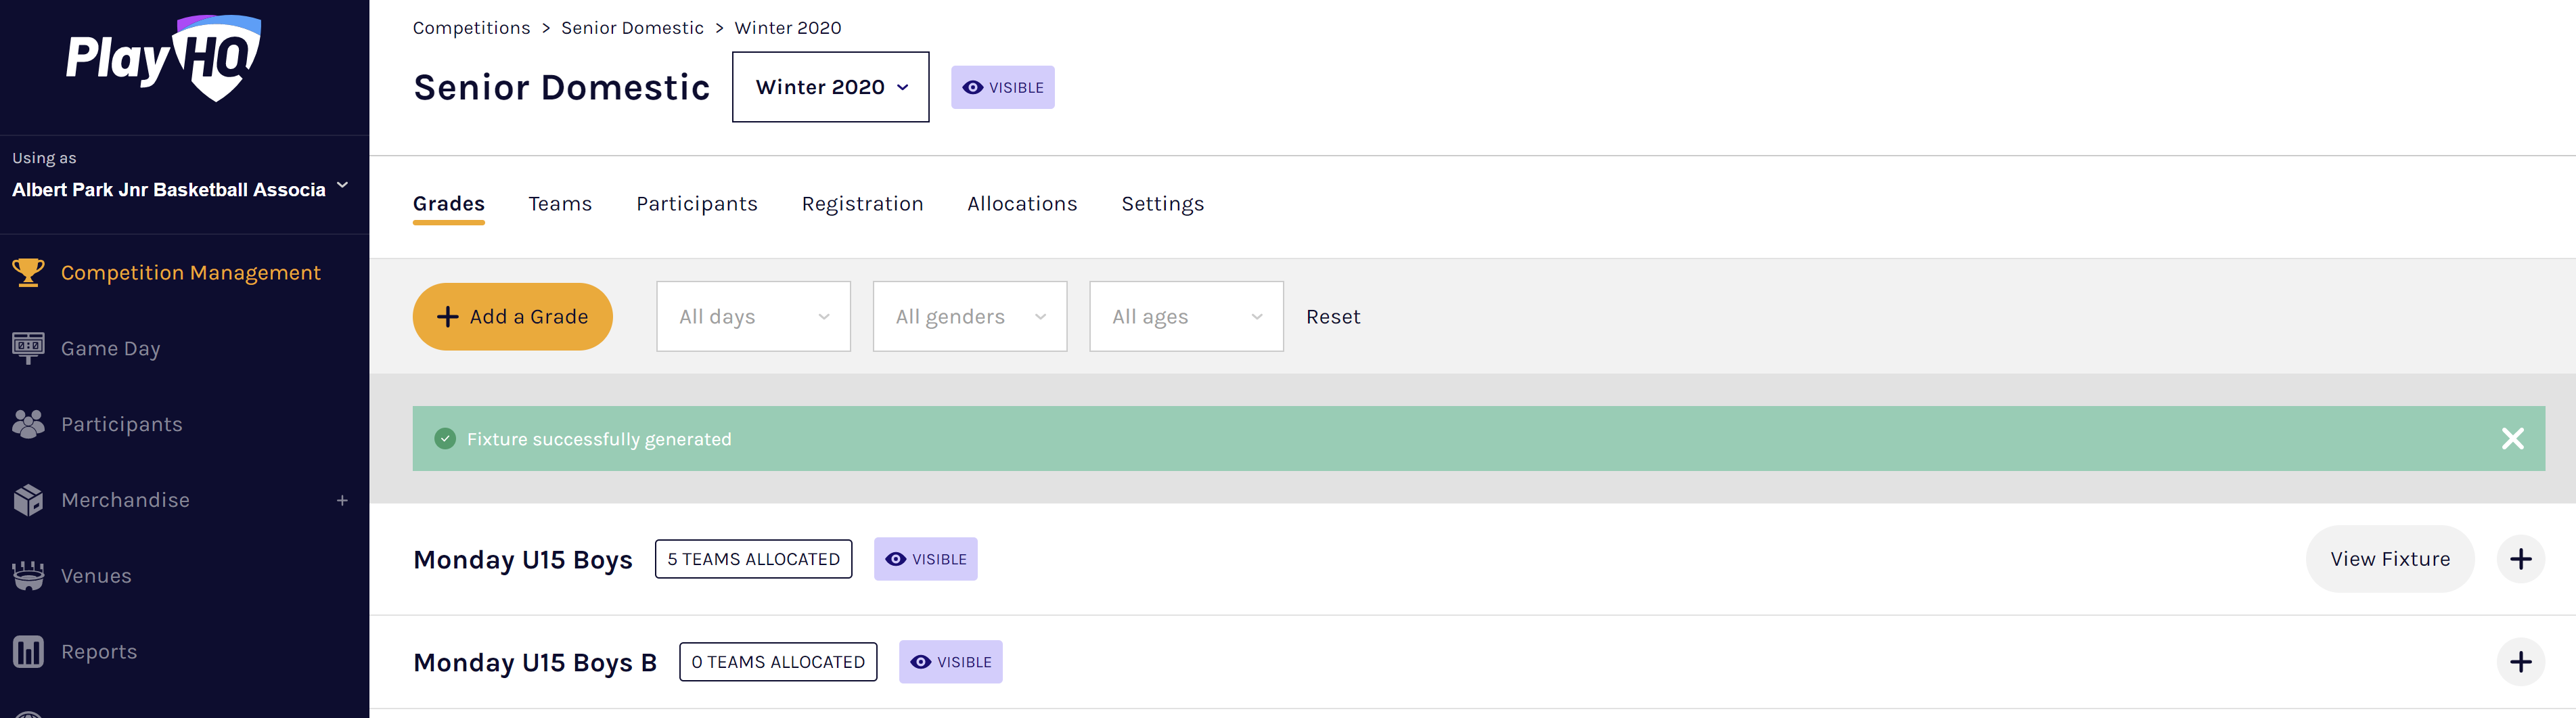The height and width of the screenshot is (718, 2576).
Task: Open the All days filter dropdown
Action: point(753,317)
